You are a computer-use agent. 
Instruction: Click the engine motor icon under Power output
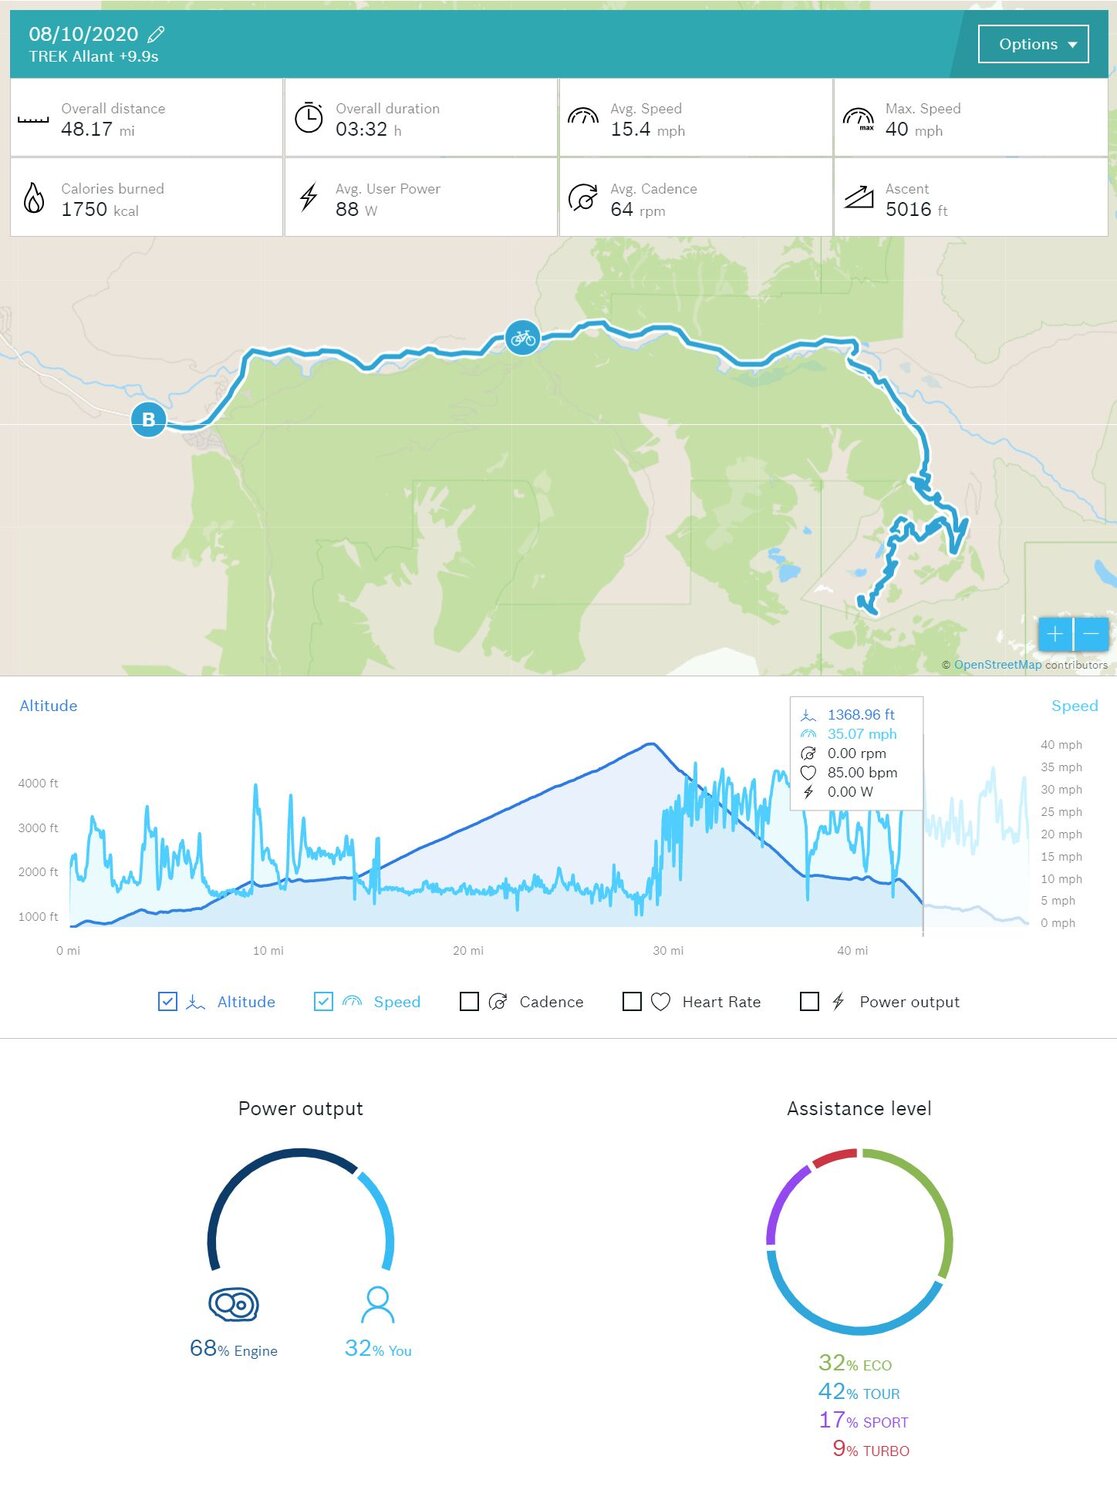(233, 1304)
